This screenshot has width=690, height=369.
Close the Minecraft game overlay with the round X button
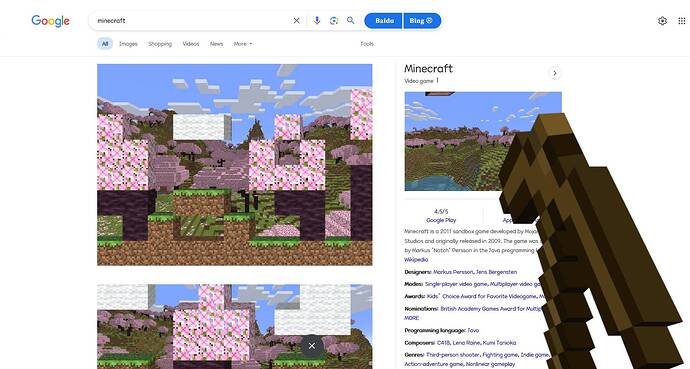[x=312, y=346]
